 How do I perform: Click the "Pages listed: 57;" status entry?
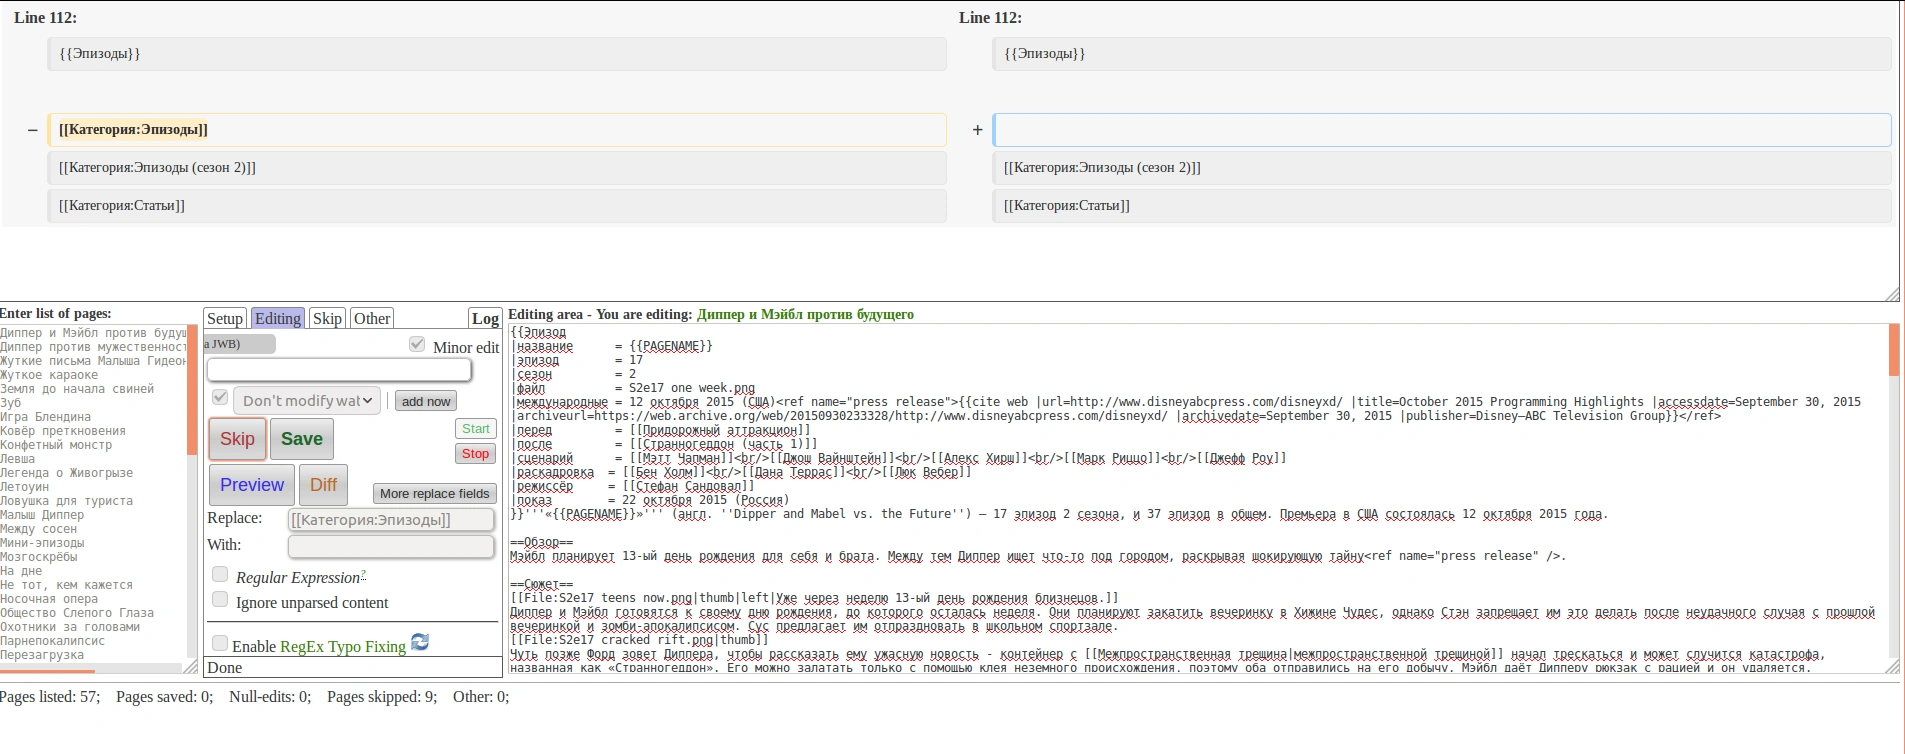pos(50,697)
